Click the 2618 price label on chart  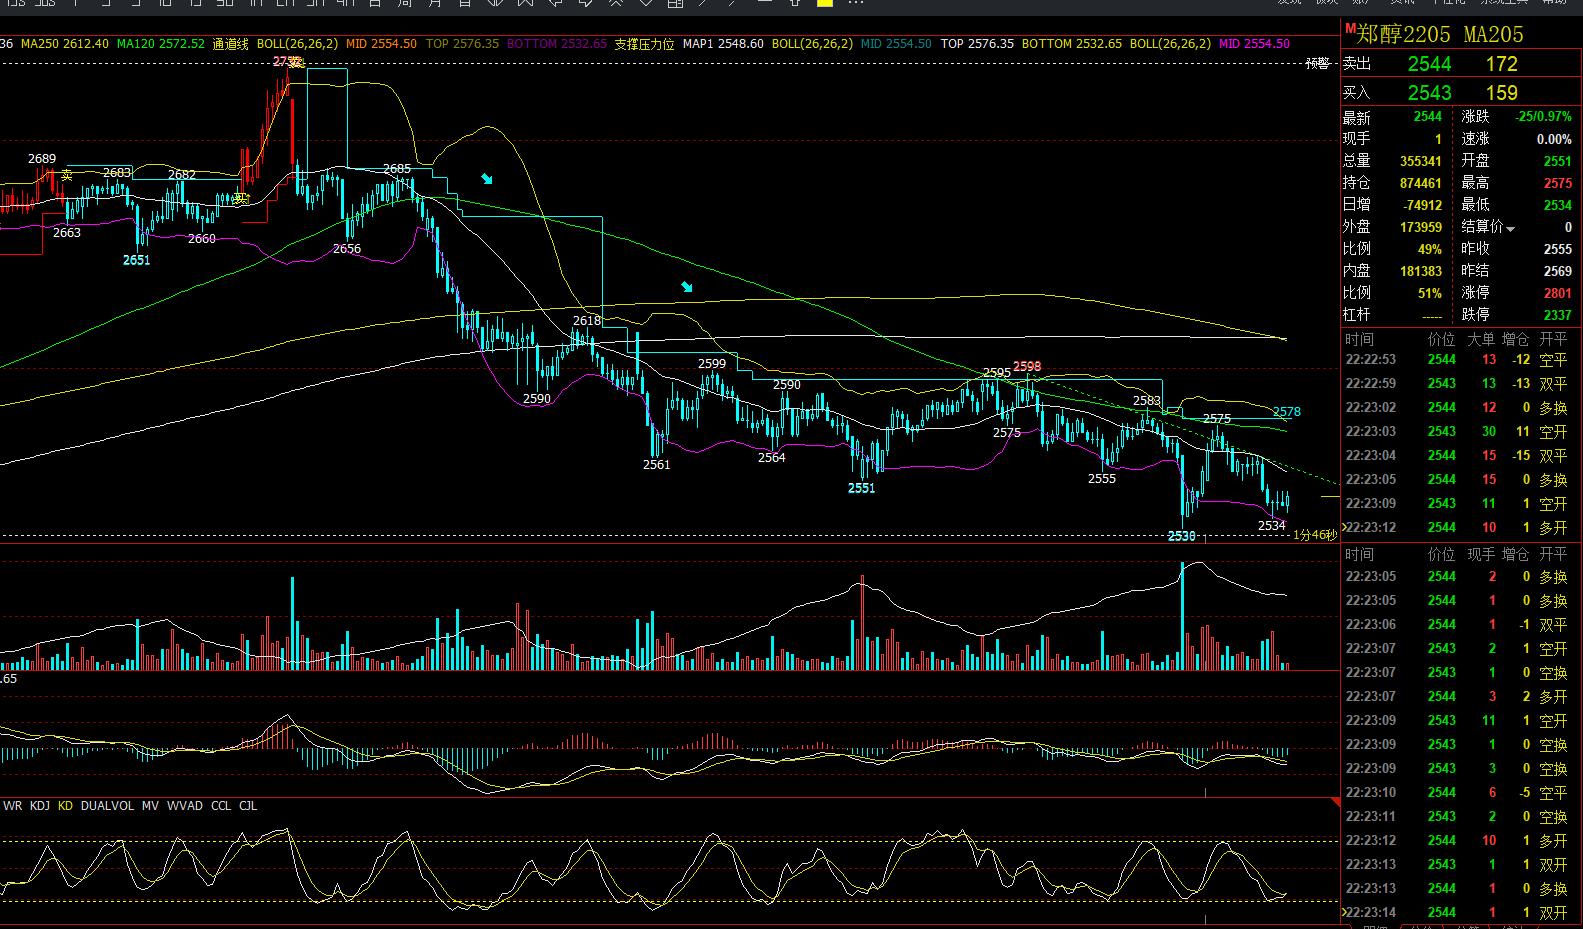pos(587,321)
